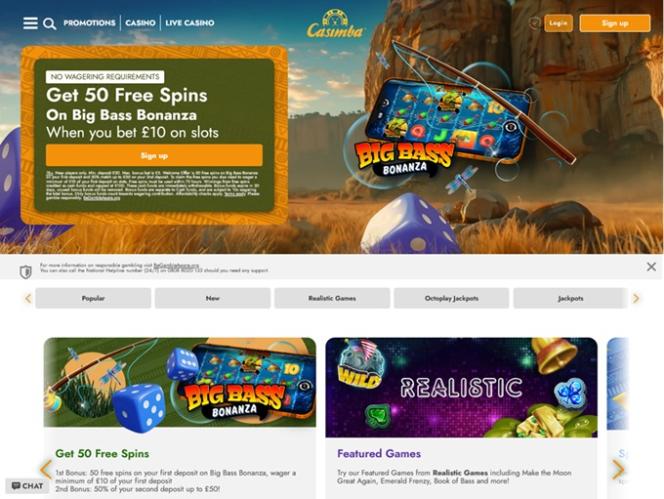Open the Promotions menu item
664x499 pixels.
tap(89, 23)
